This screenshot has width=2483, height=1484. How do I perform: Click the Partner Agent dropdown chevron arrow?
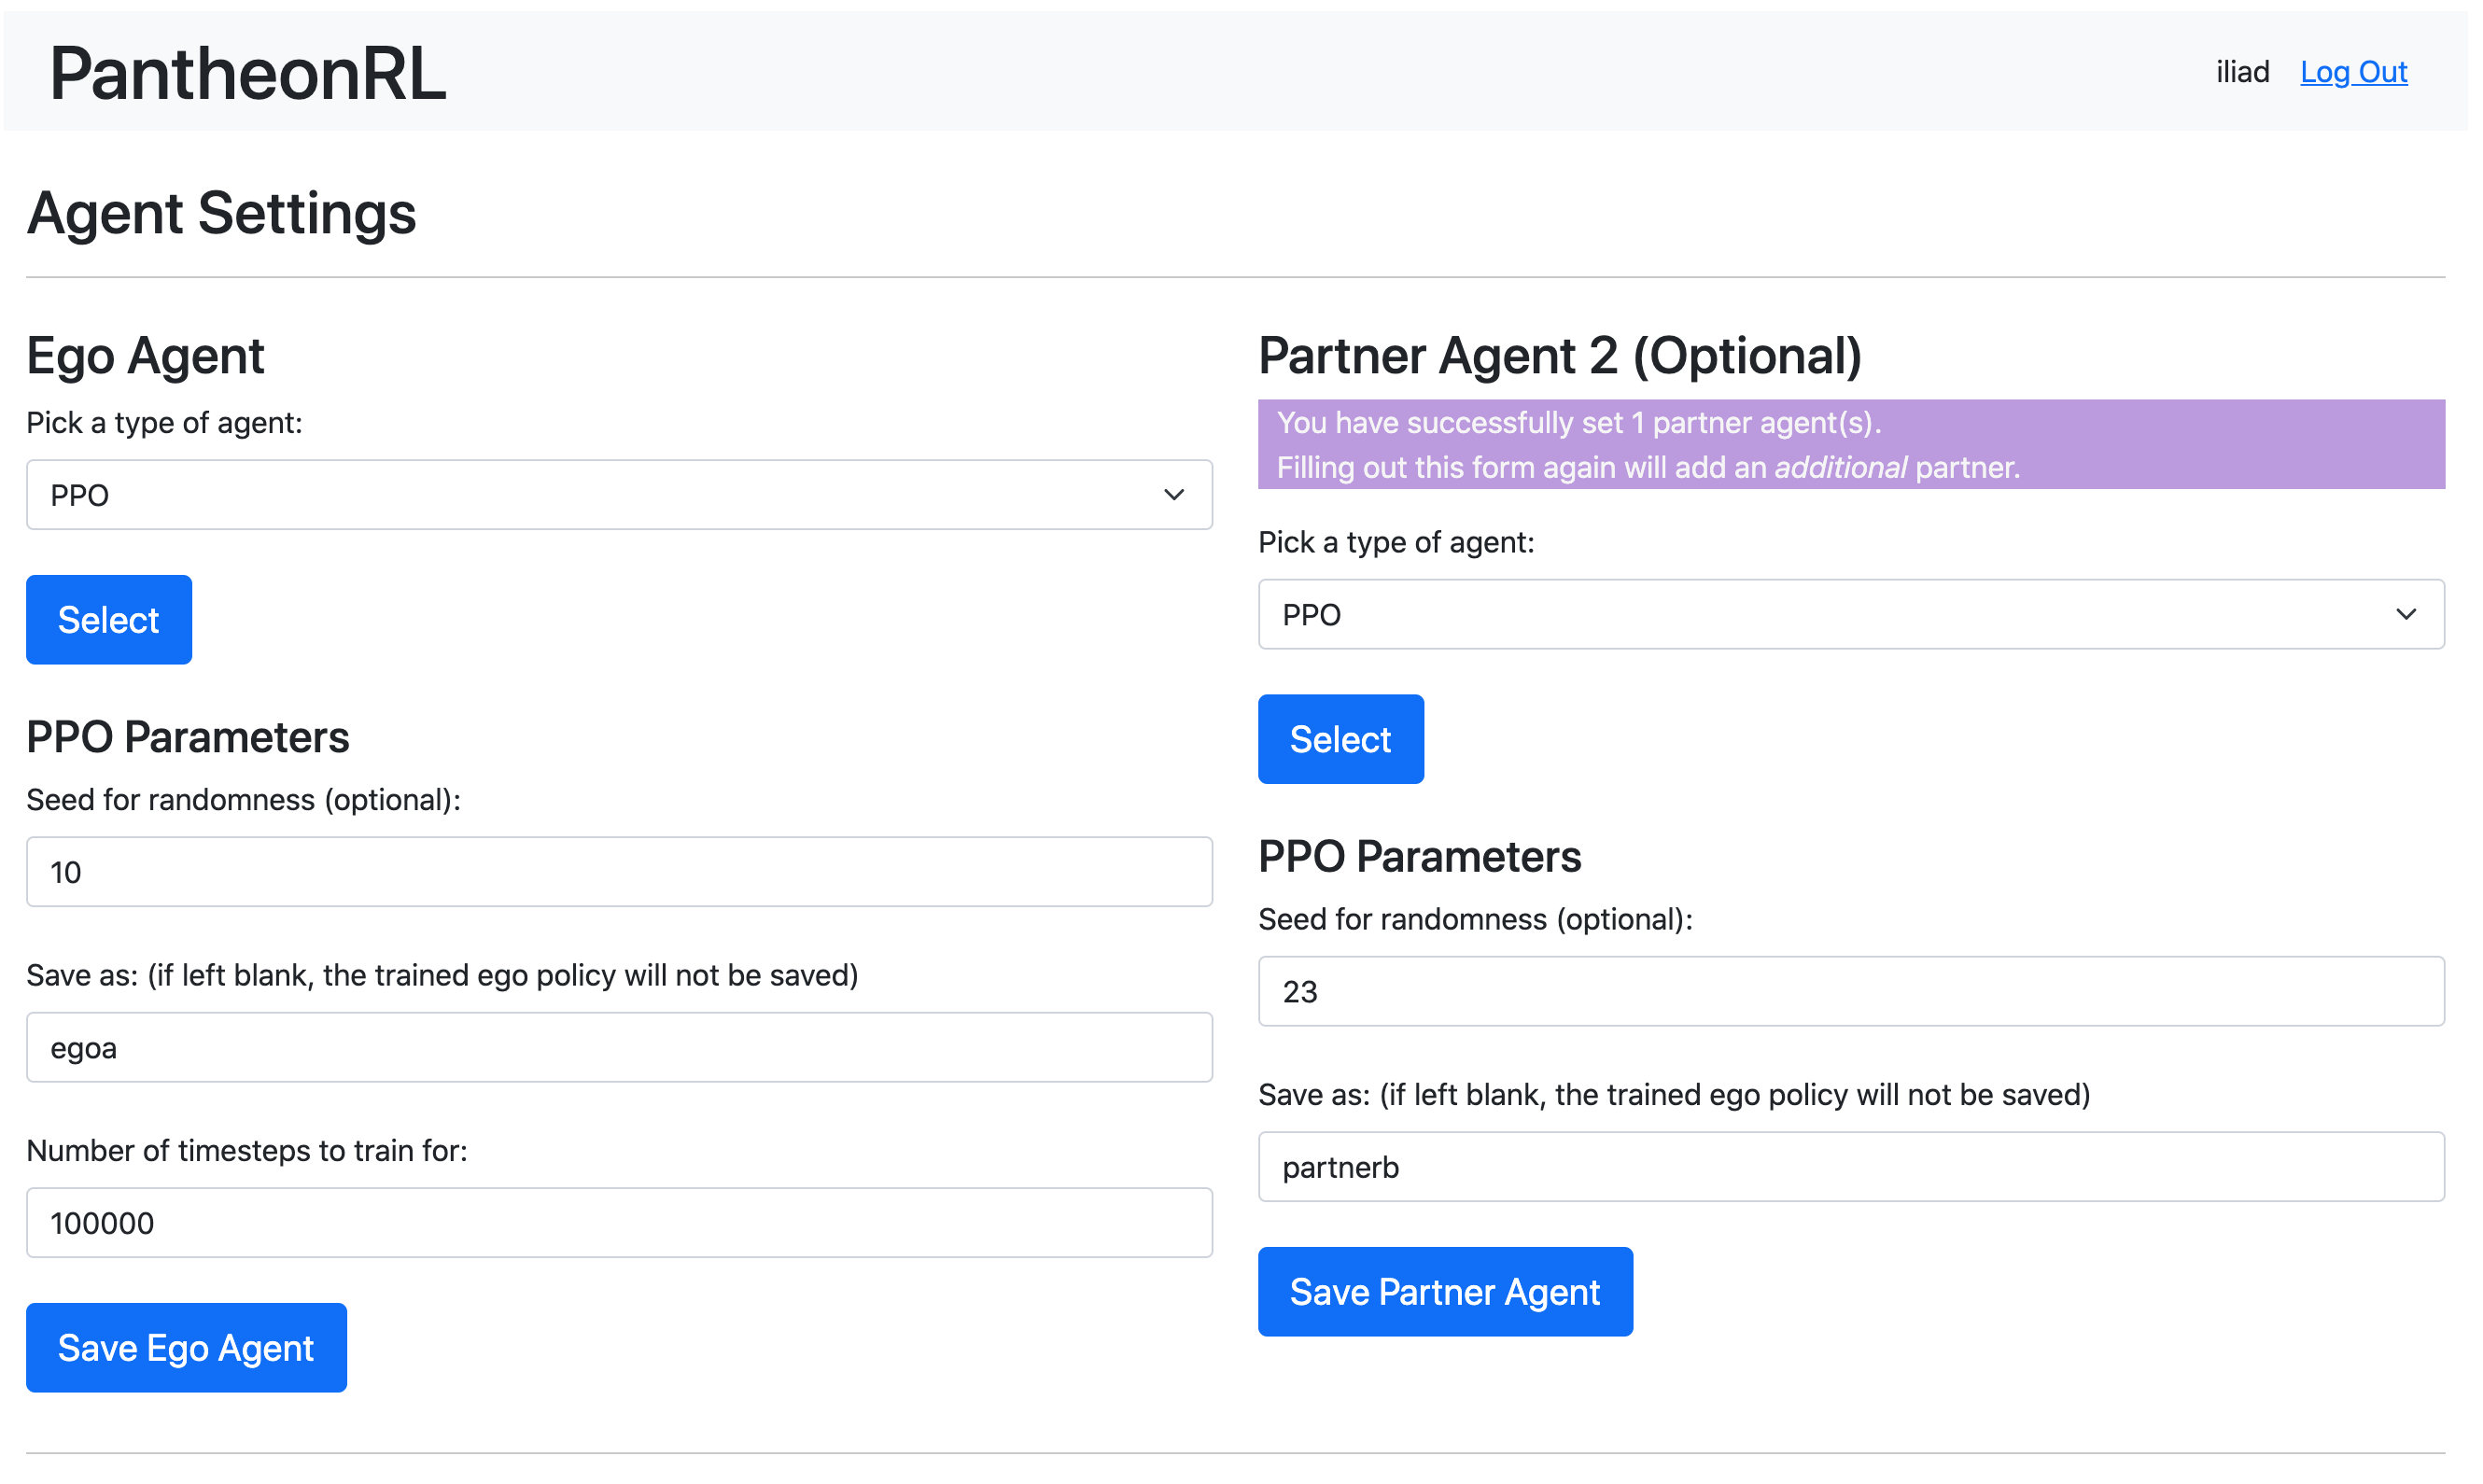click(x=2406, y=614)
